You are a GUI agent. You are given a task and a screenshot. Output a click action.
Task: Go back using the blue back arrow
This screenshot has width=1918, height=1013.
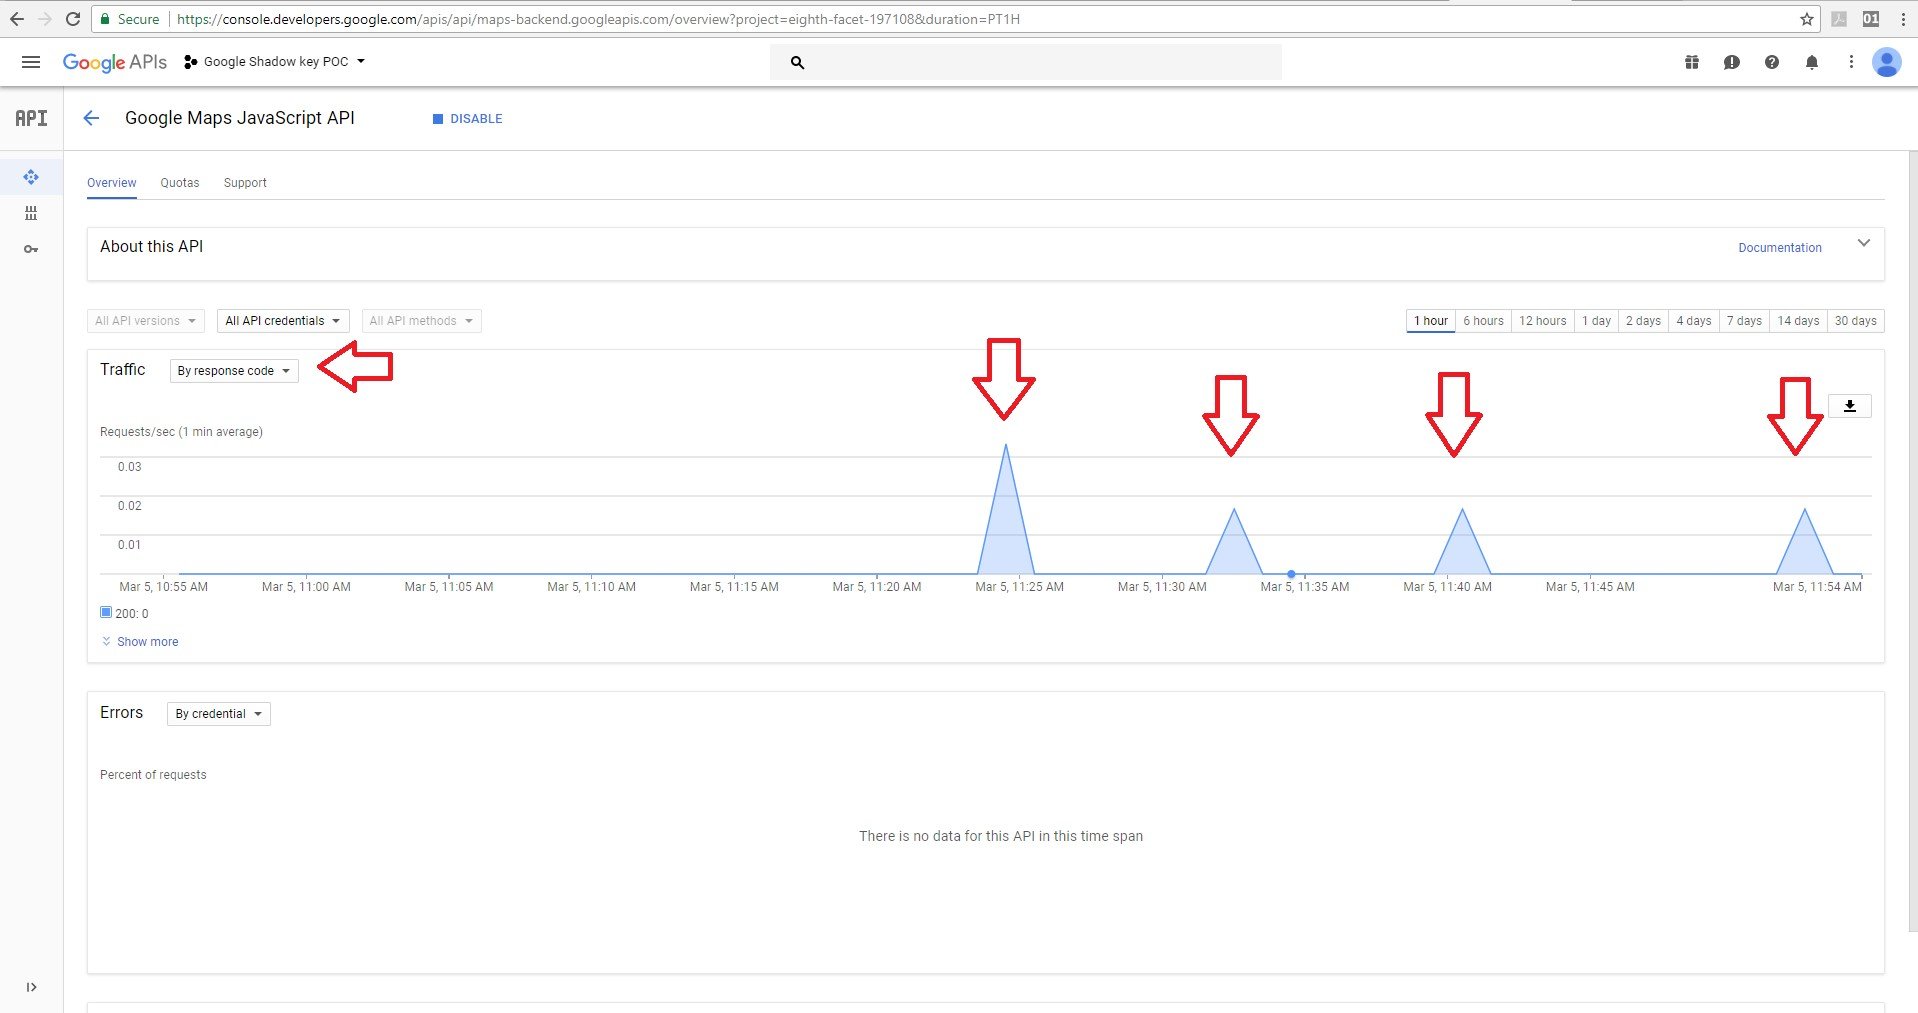pos(91,118)
